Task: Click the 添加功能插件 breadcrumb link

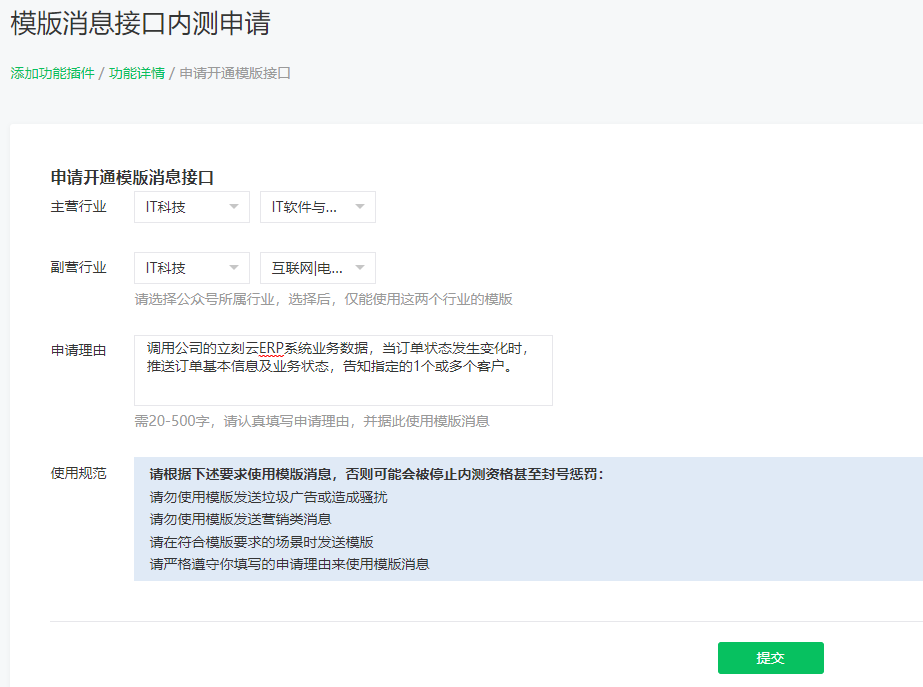Action: pyautogui.click(x=52, y=74)
